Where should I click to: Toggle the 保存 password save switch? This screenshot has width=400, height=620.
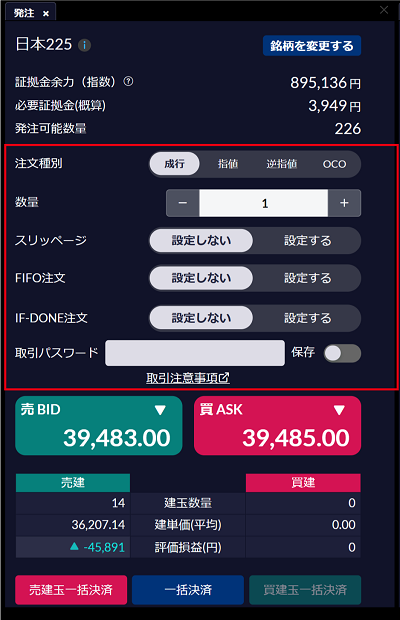342,353
